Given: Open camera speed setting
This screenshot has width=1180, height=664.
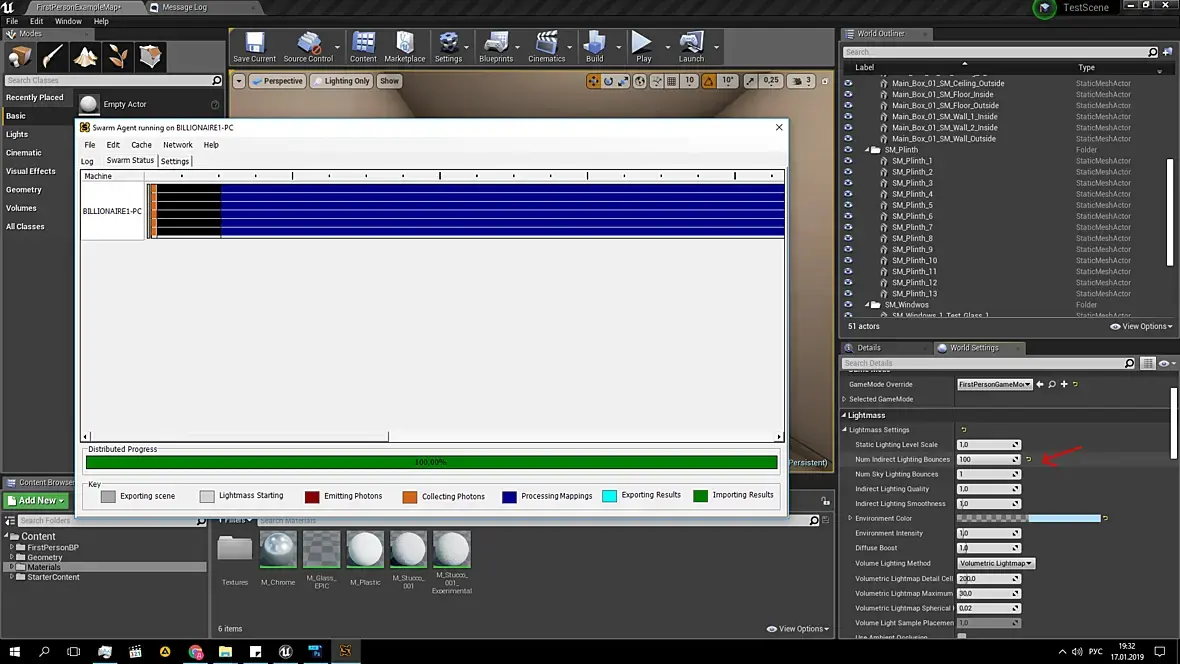Looking at the screenshot, I should [801, 81].
